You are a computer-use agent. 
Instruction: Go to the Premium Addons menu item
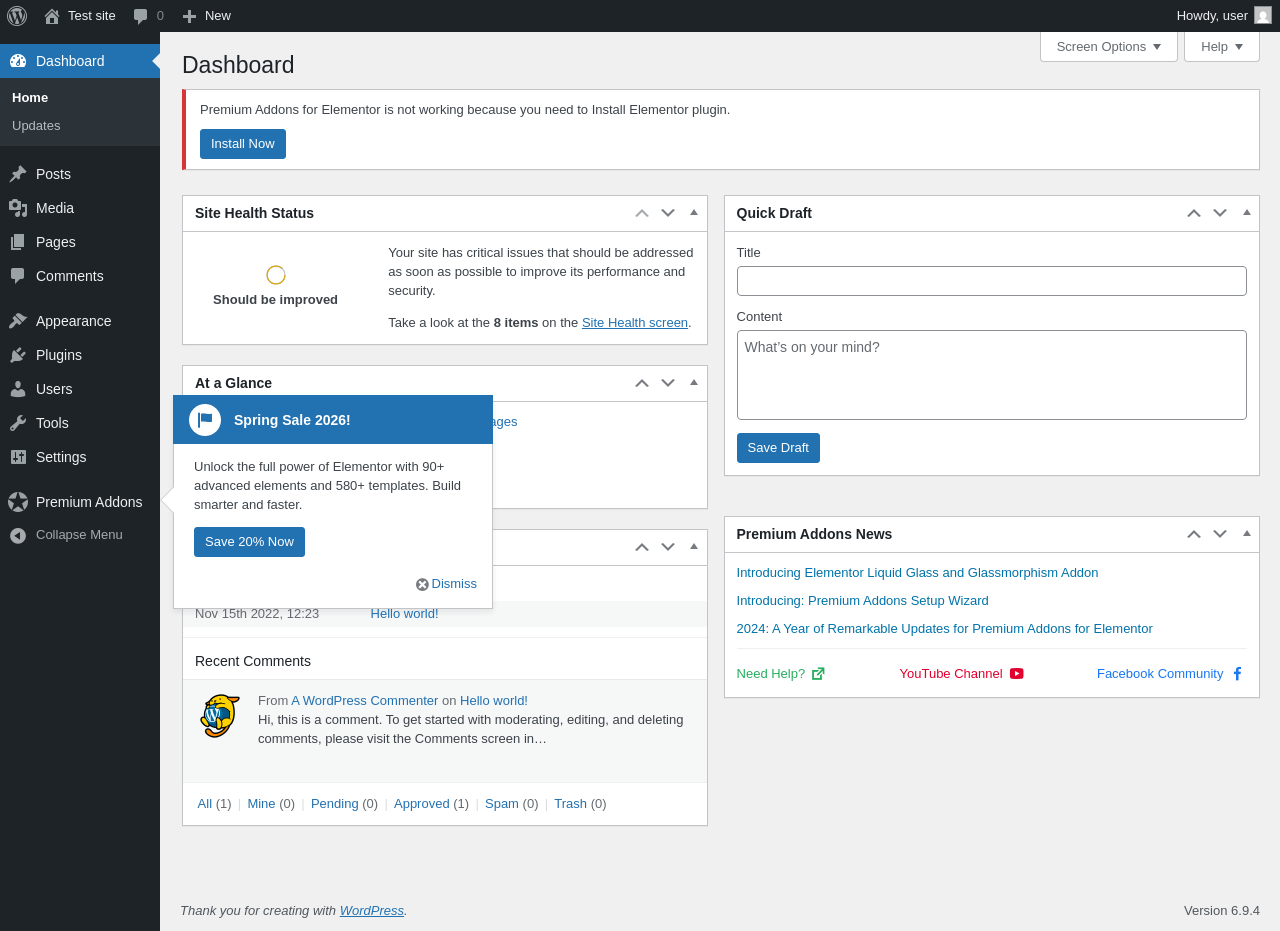coord(89,502)
